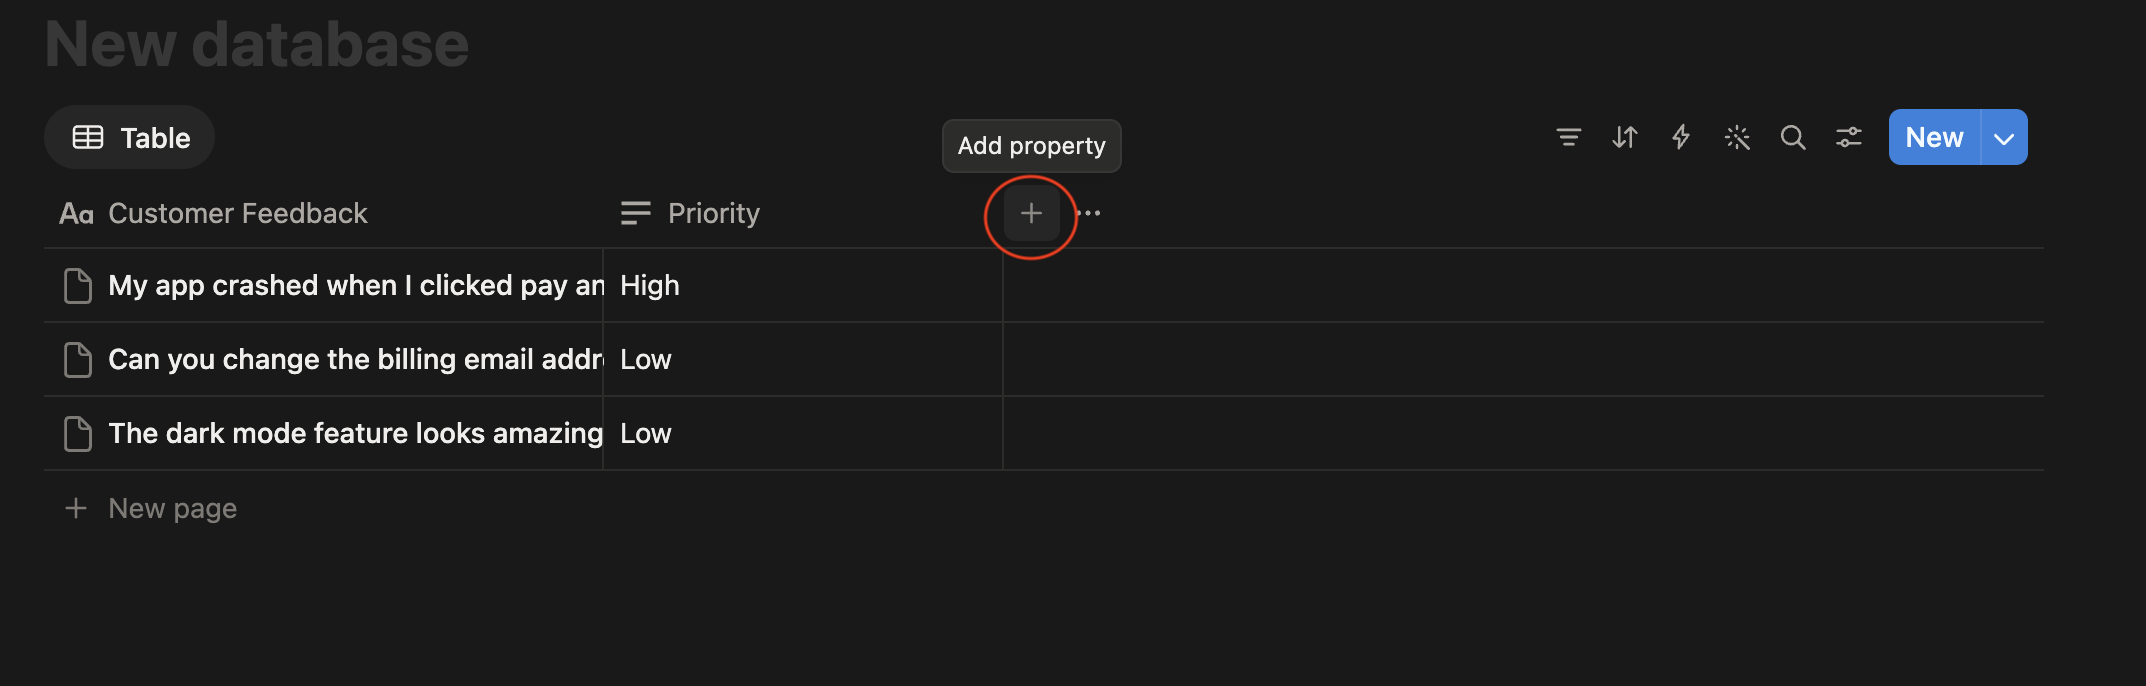Viewport: 2146px width, 686px height.
Task: Open the sort arrows icon
Action: [x=1625, y=137]
